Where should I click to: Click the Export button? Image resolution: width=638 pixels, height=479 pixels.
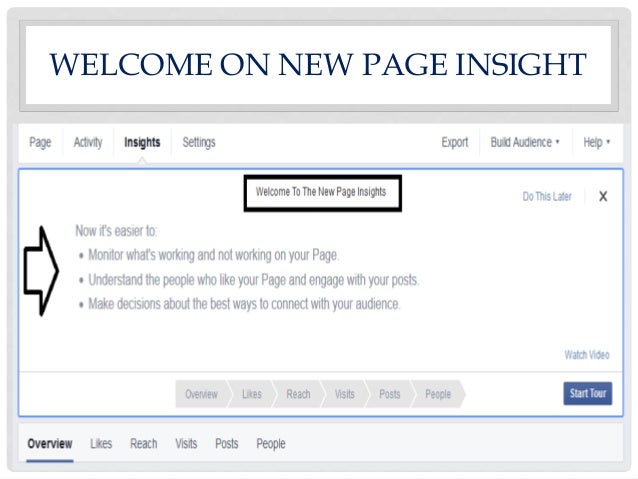click(455, 142)
